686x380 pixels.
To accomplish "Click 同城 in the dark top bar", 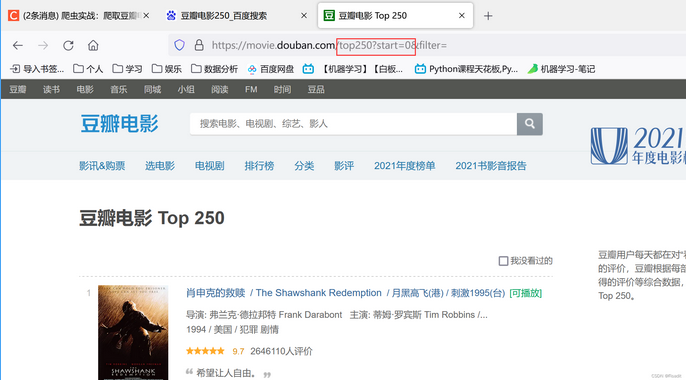I will (x=152, y=90).
